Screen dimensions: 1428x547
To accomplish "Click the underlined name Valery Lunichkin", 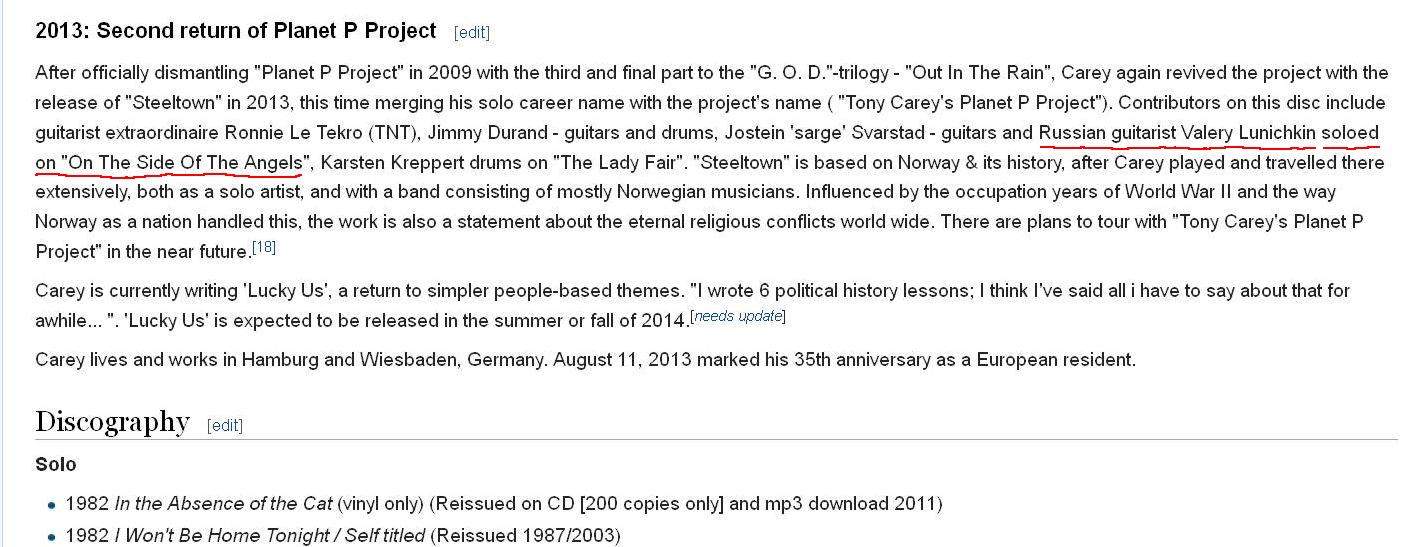I will (x=1248, y=133).
